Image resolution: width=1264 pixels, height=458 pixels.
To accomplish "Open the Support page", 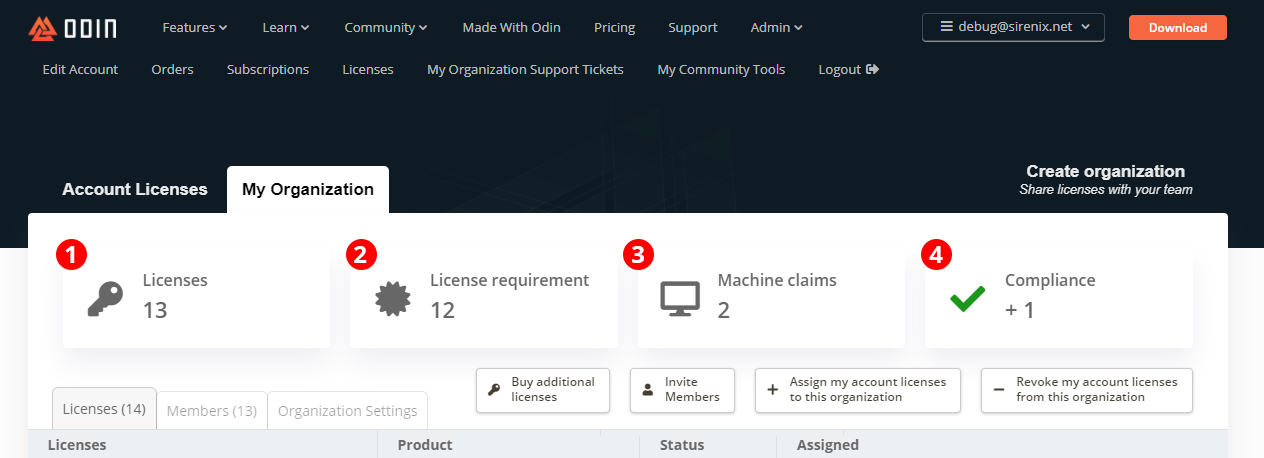I will 693,28.
